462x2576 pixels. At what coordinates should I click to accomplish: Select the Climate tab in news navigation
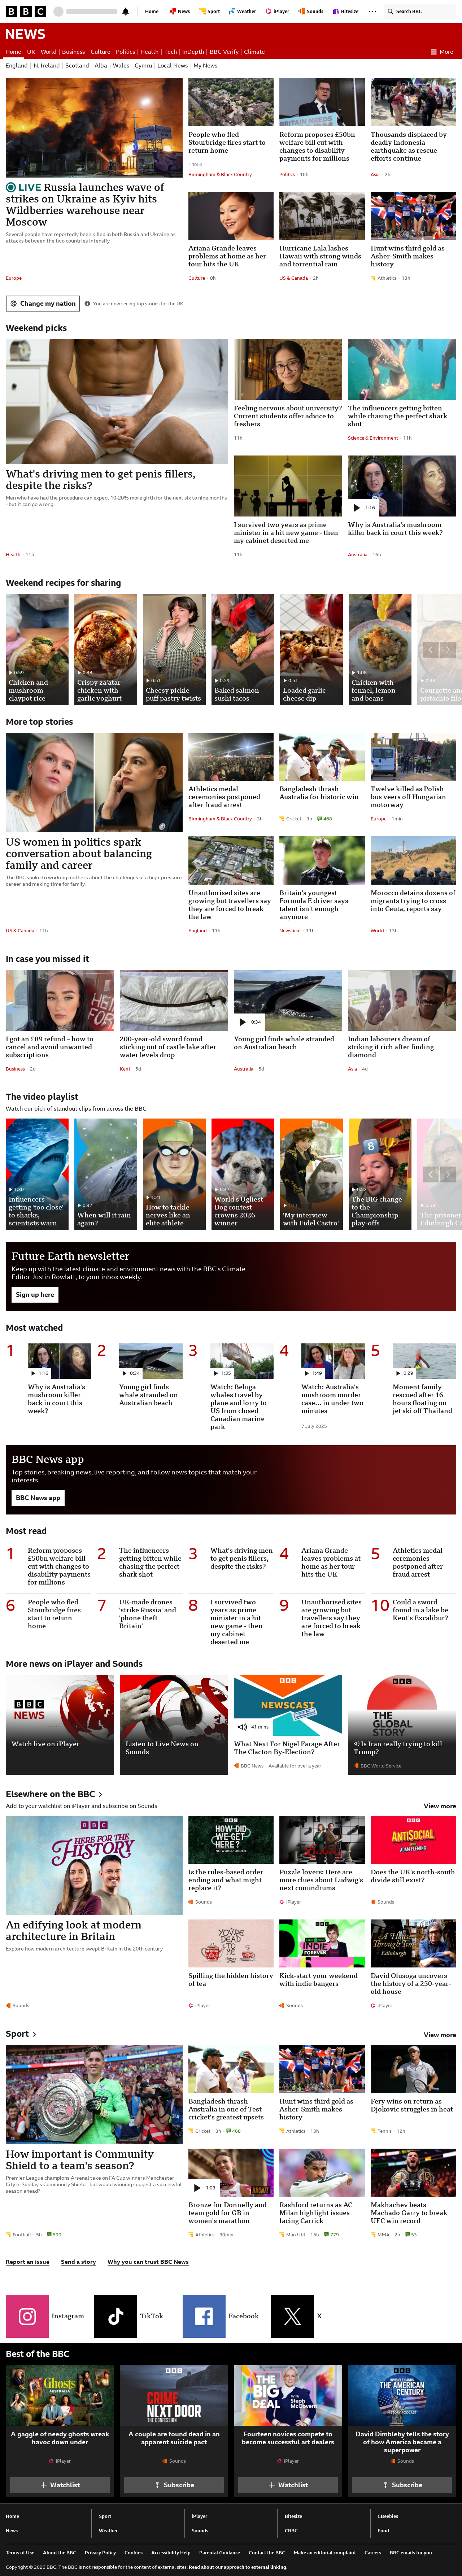254,52
